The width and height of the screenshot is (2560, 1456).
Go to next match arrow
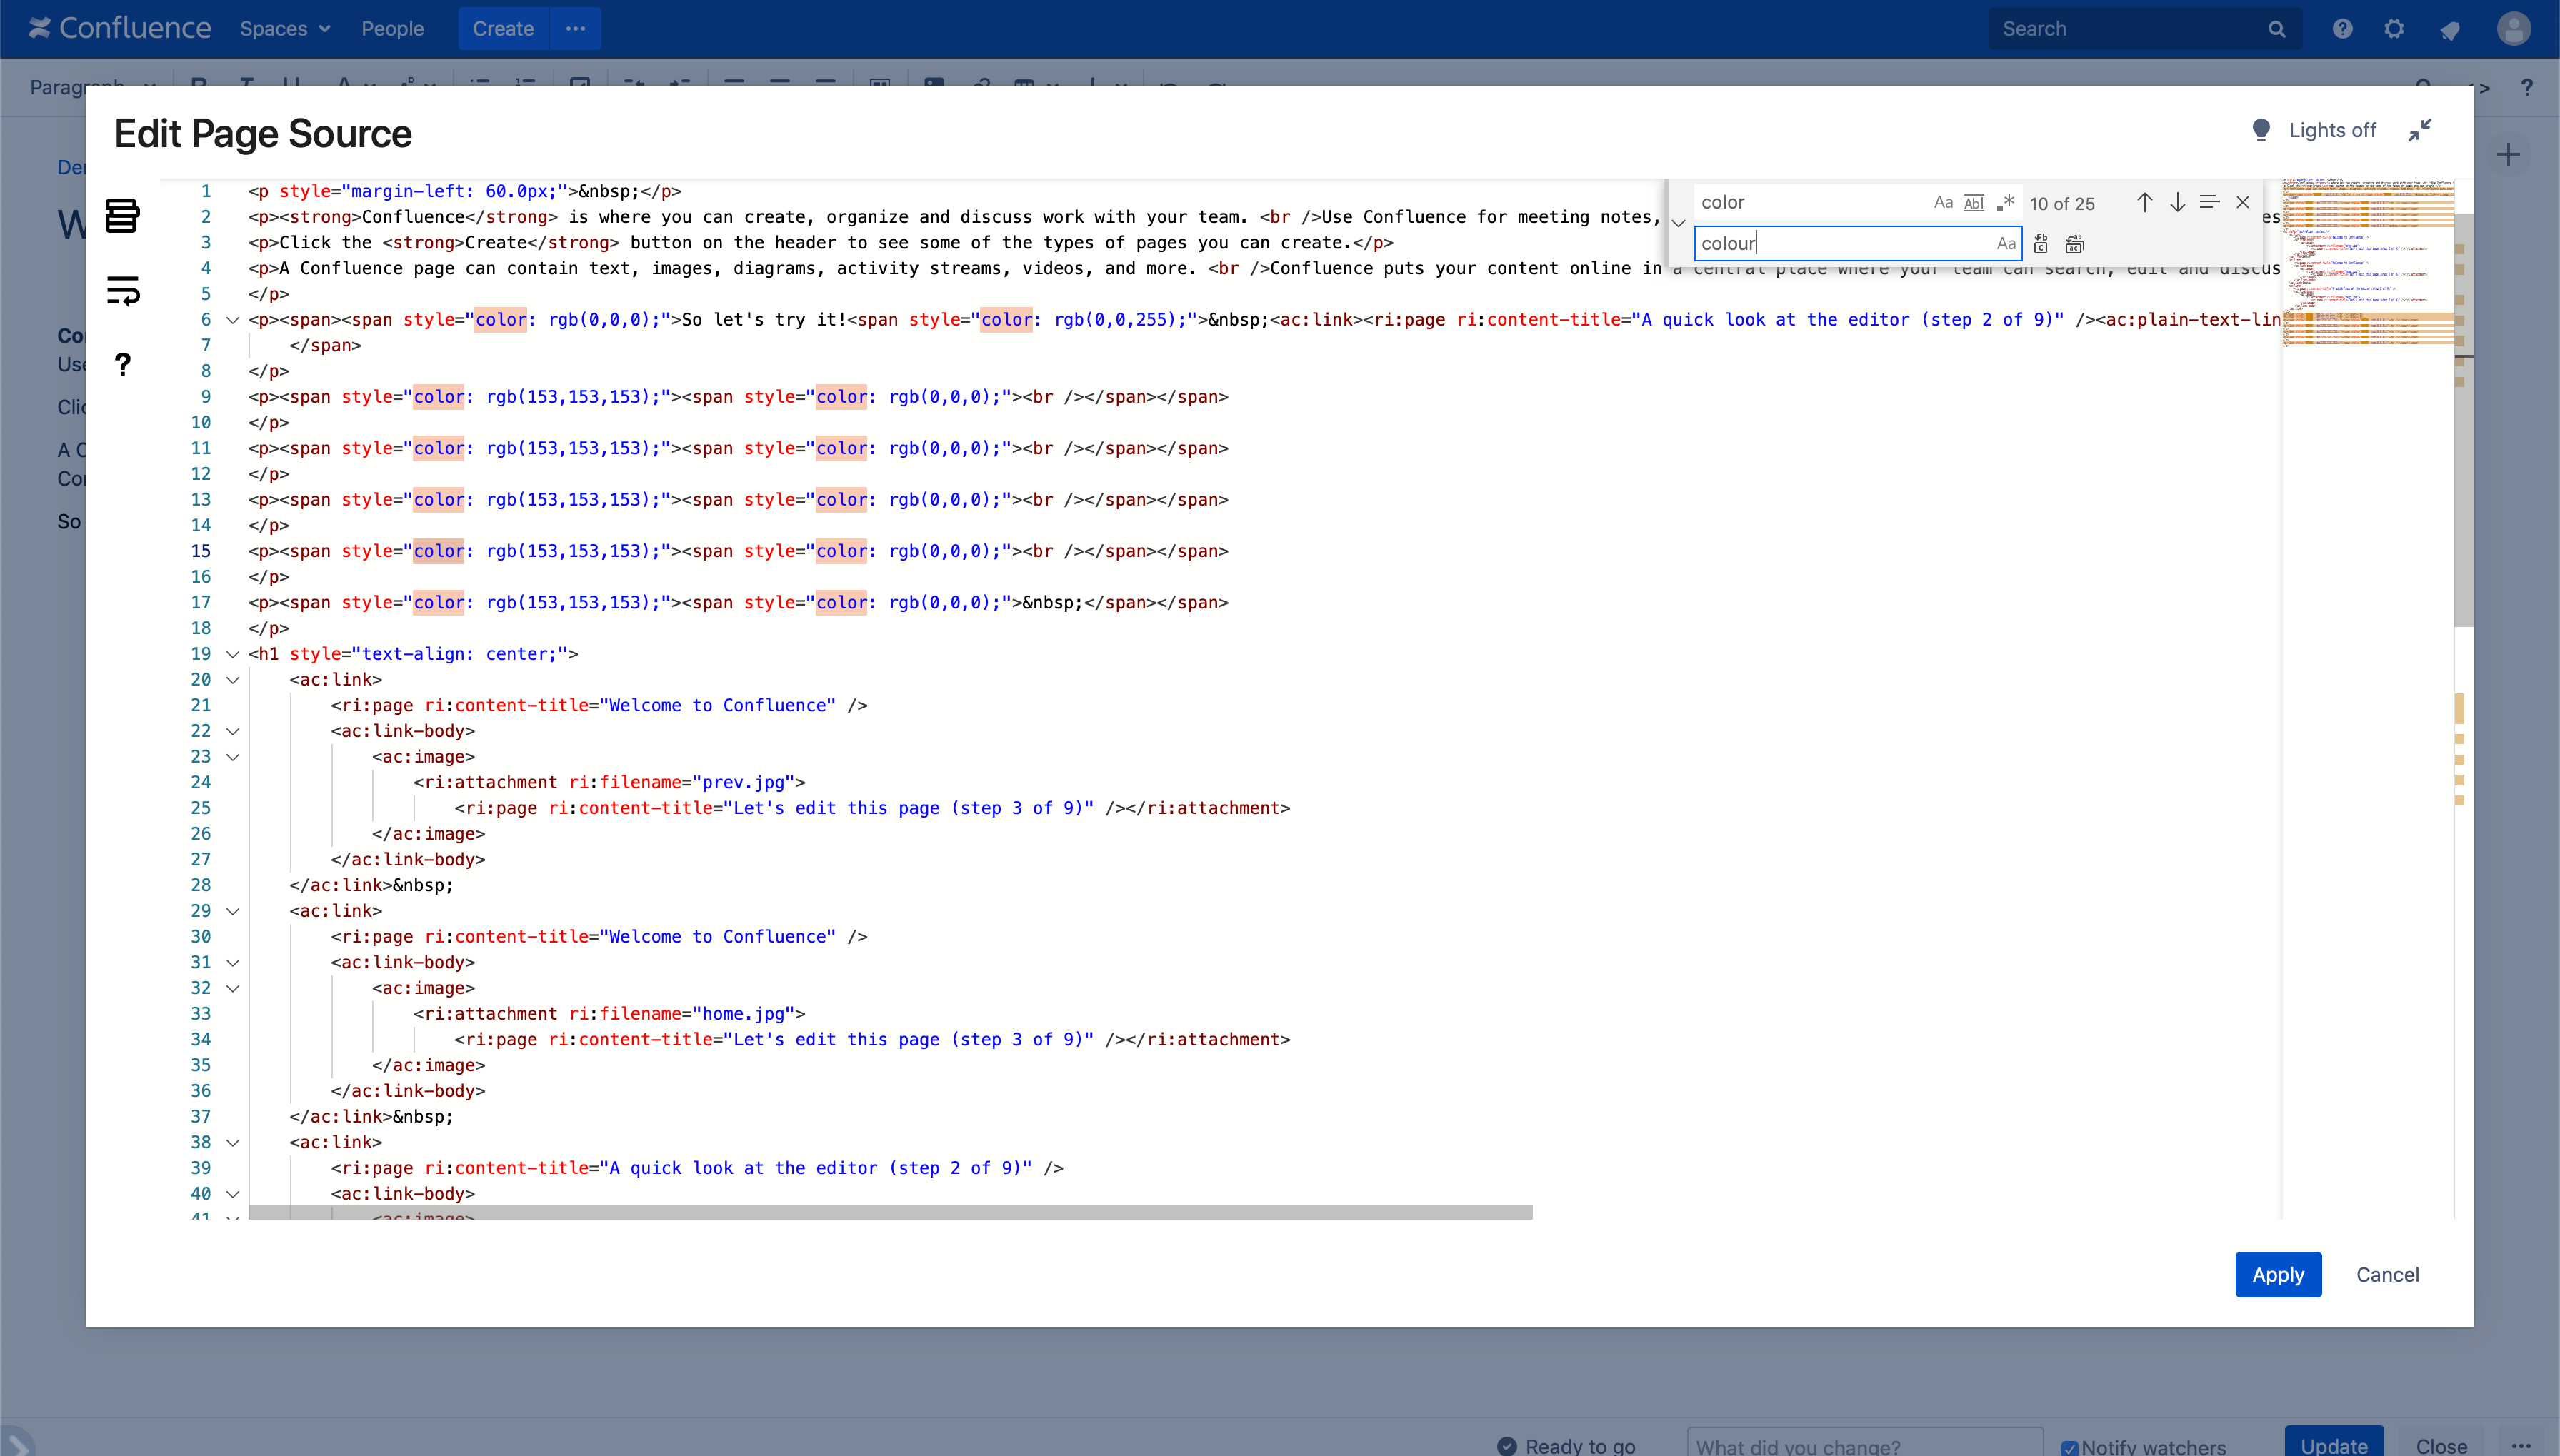point(2177,203)
